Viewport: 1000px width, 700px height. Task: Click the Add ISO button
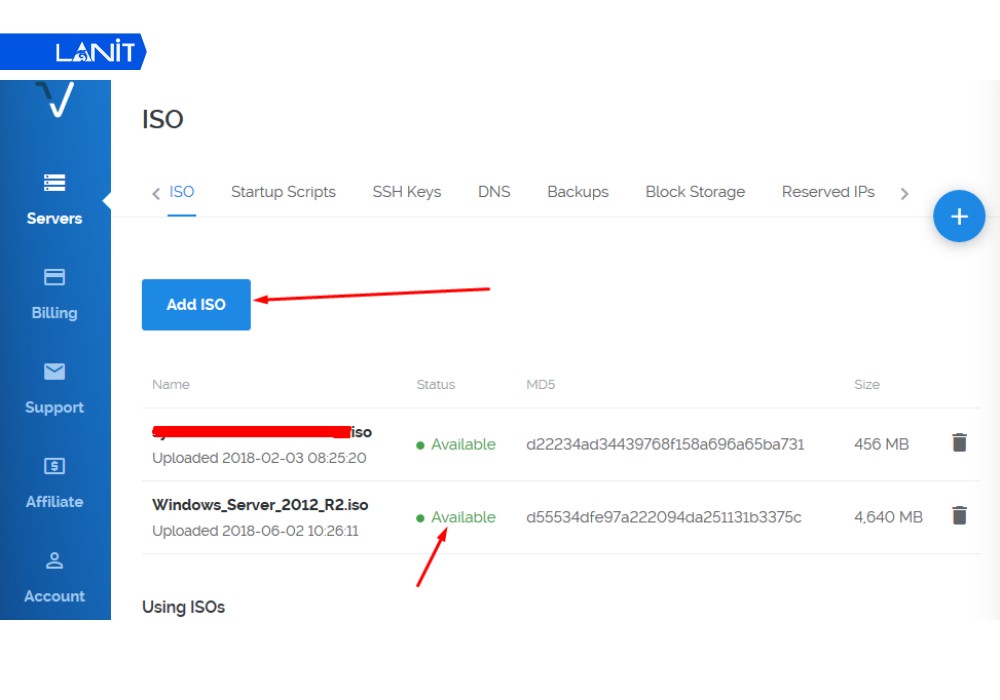tap(195, 305)
